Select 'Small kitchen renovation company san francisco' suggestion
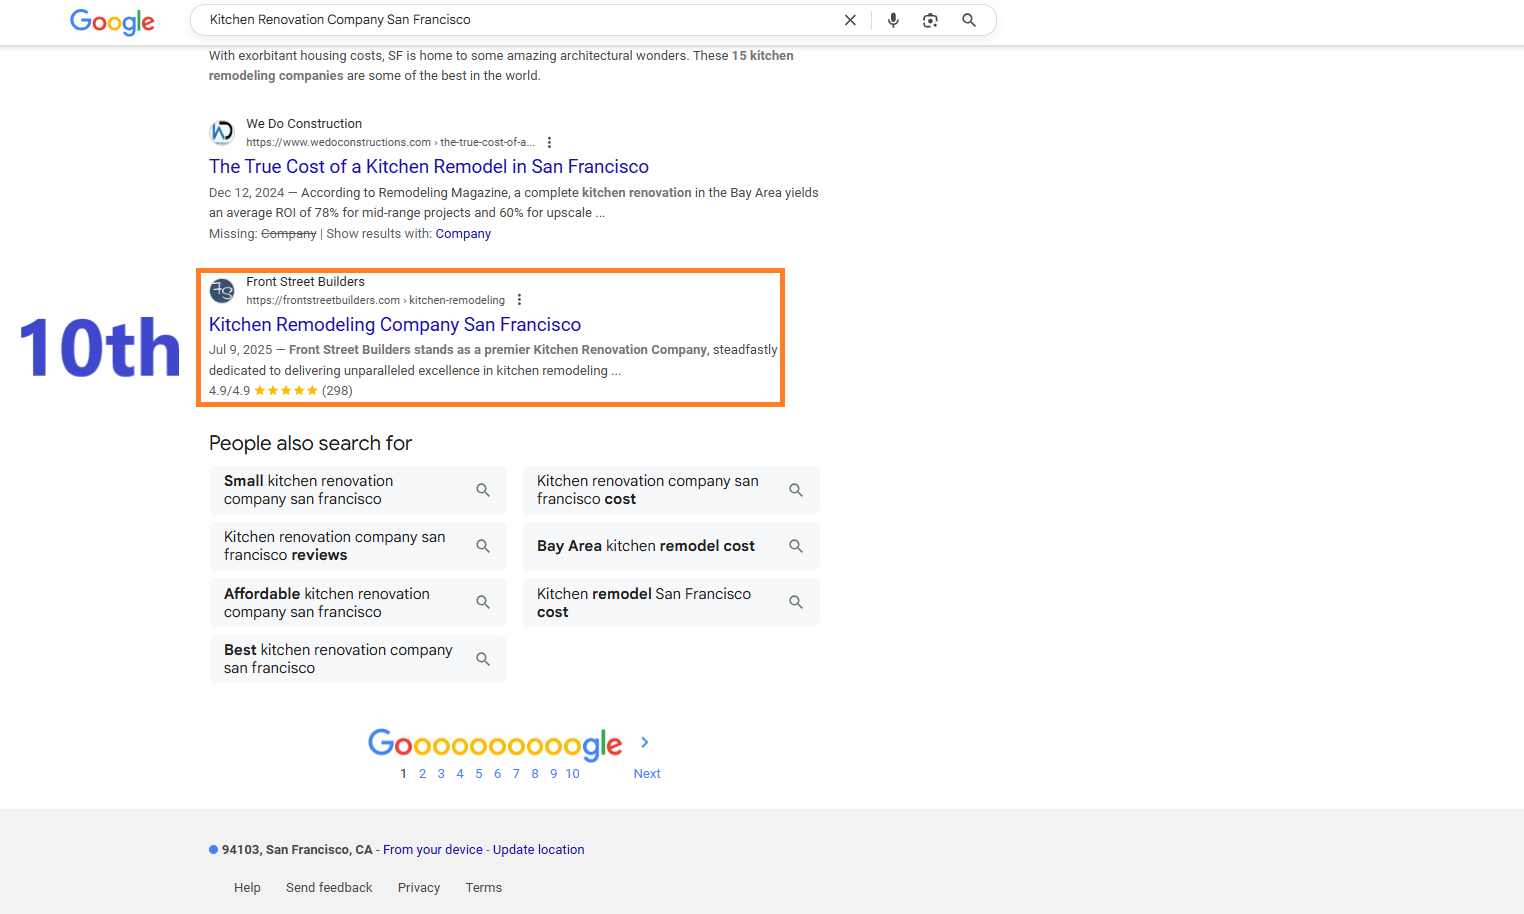This screenshot has width=1524, height=914. [x=358, y=490]
